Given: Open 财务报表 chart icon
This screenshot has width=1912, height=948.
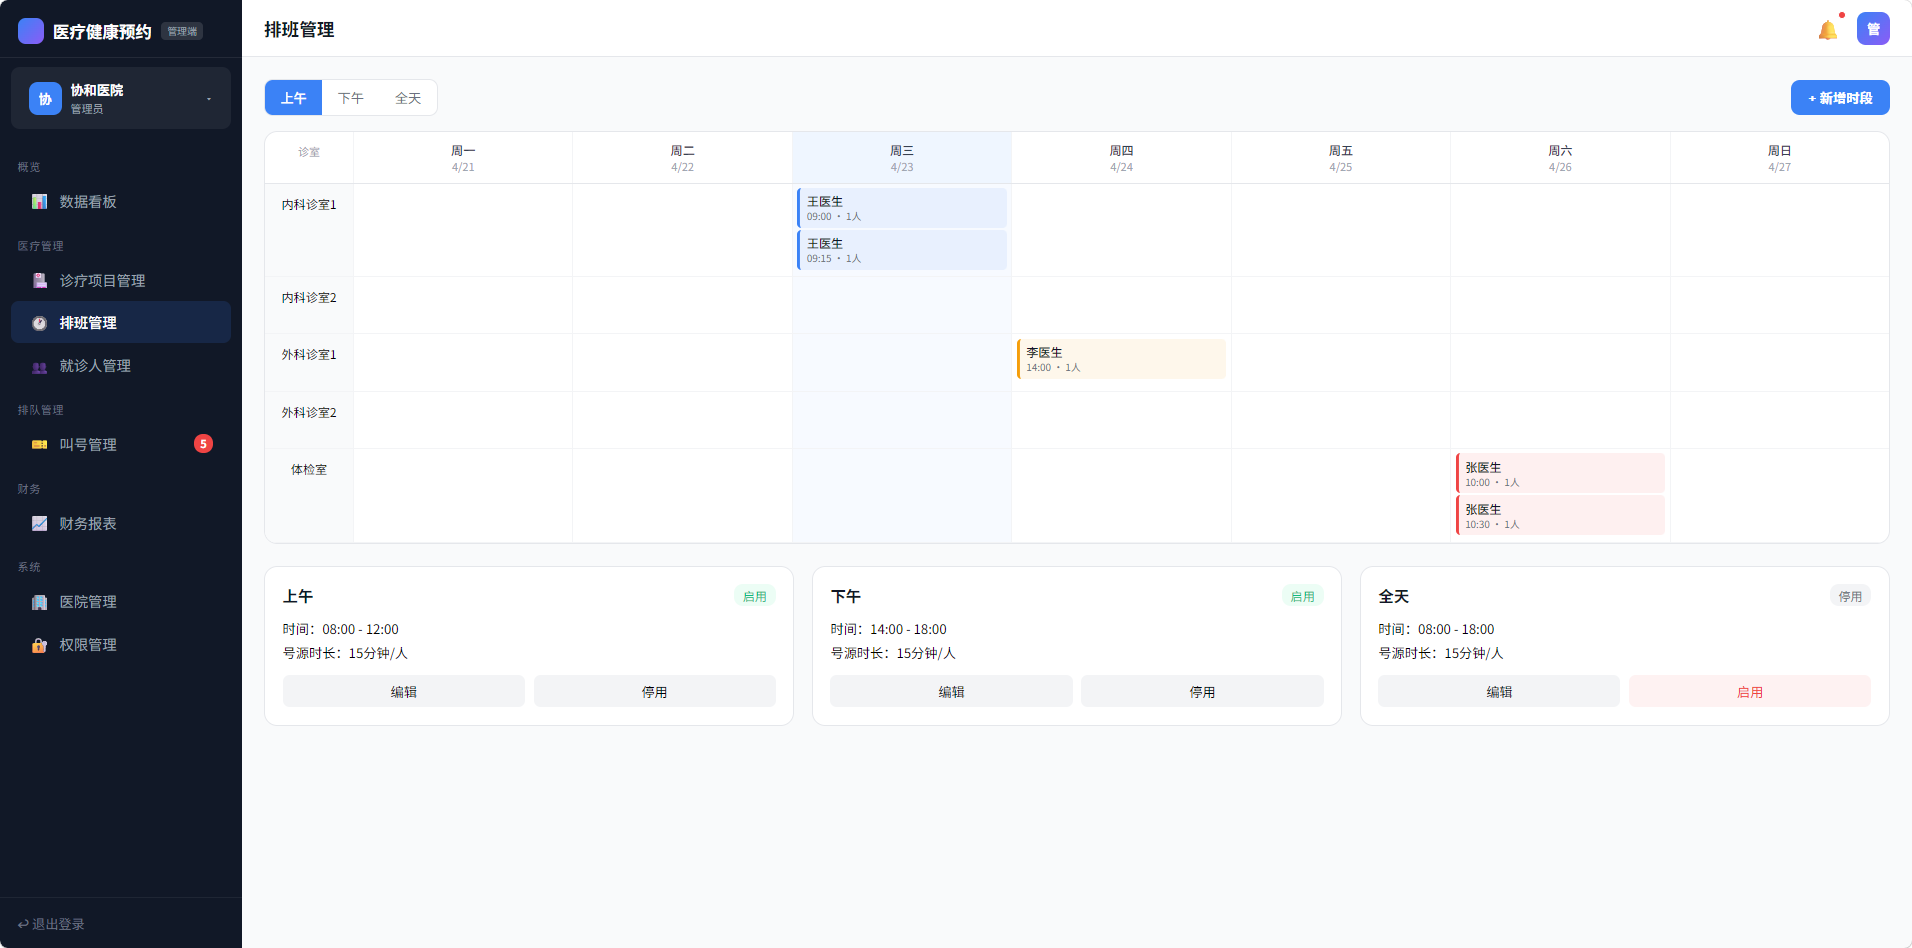Looking at the screenshot, I should click(x=40, y=524).
